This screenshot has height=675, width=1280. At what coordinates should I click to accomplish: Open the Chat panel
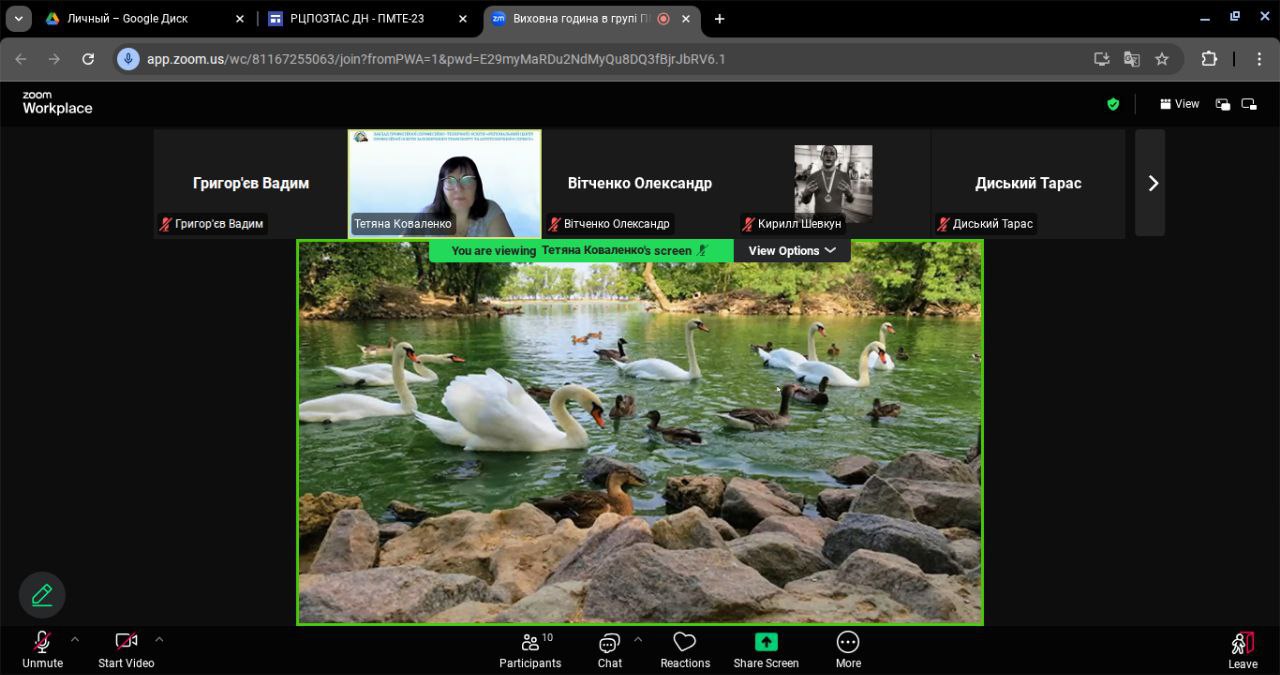click(x=609, y=650)
